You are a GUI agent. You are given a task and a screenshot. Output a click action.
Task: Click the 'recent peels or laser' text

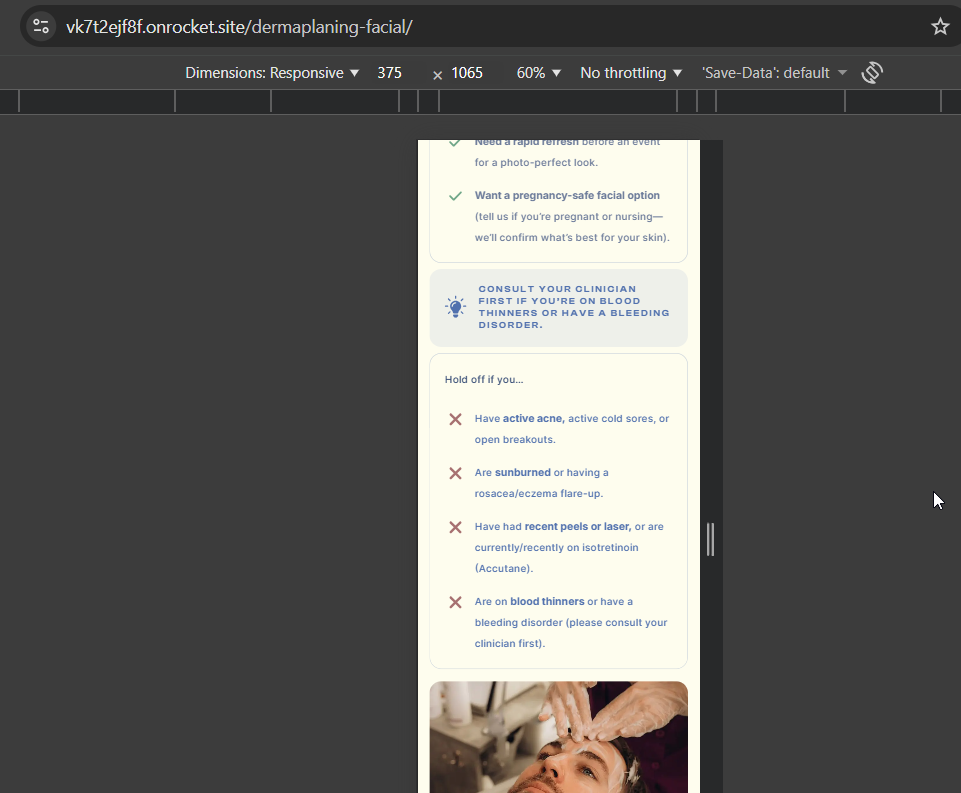coord(577,526)
